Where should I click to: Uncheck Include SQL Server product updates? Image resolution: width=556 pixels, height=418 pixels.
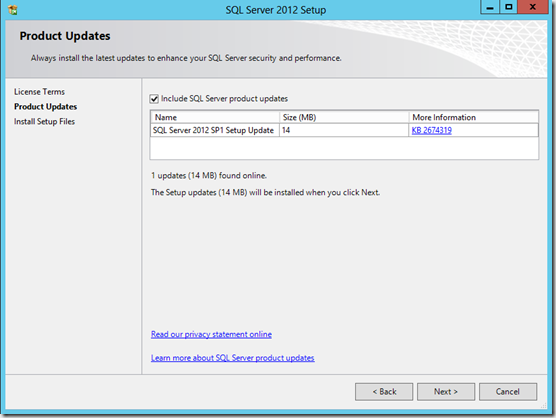154,99
